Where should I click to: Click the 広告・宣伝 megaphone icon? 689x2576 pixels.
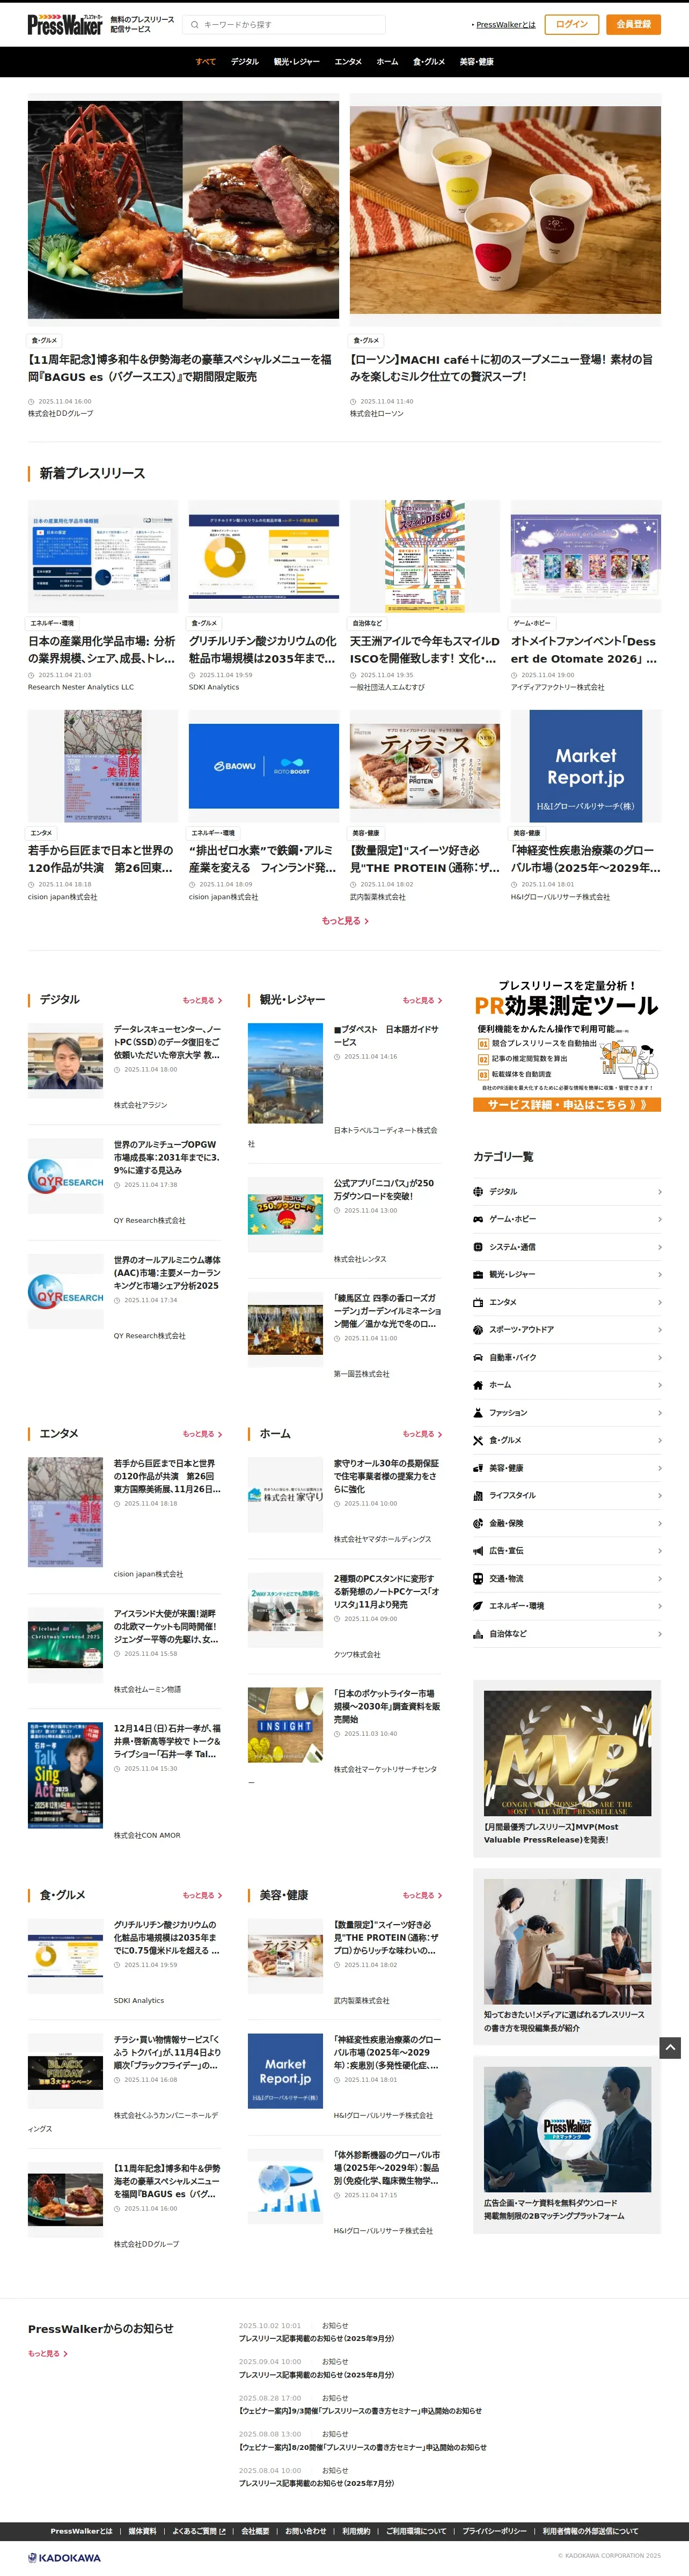478,1551
